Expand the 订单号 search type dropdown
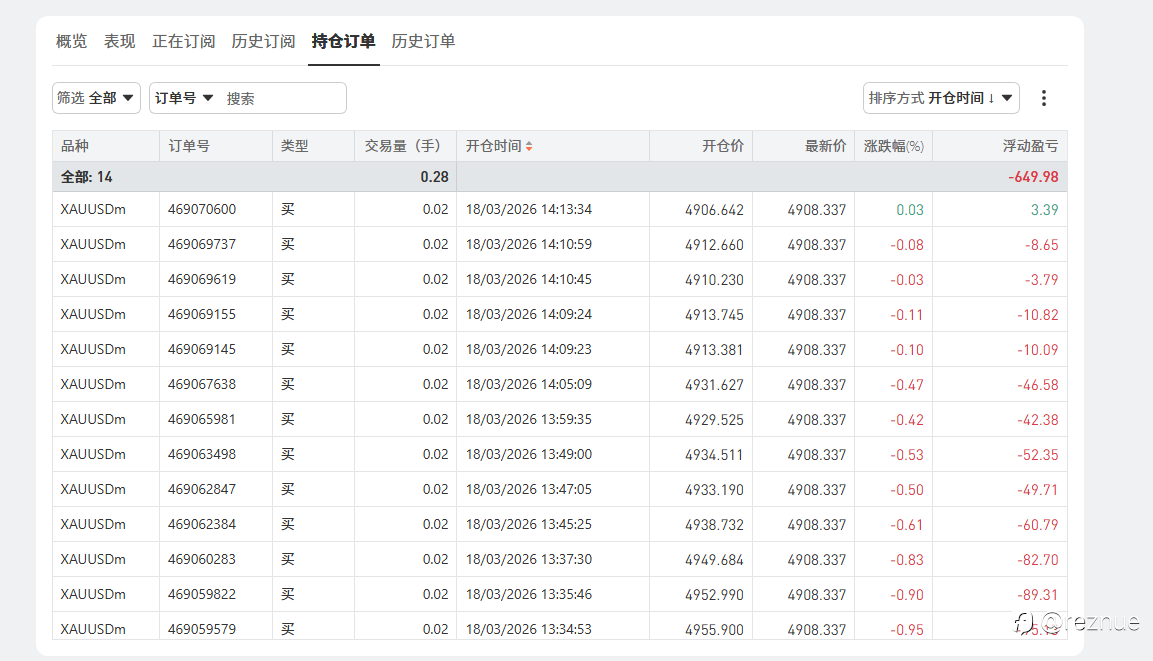This screenshot has width=1153, height=661. (185, 98)
